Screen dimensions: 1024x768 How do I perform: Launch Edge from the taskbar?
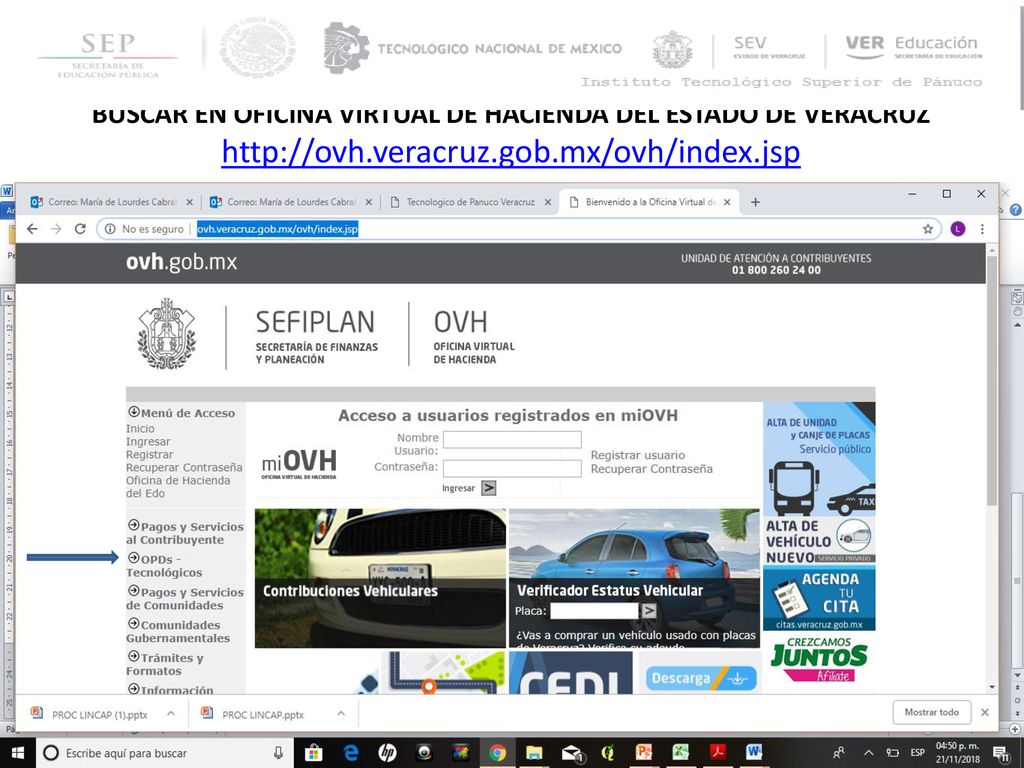(x=351, y=753)
